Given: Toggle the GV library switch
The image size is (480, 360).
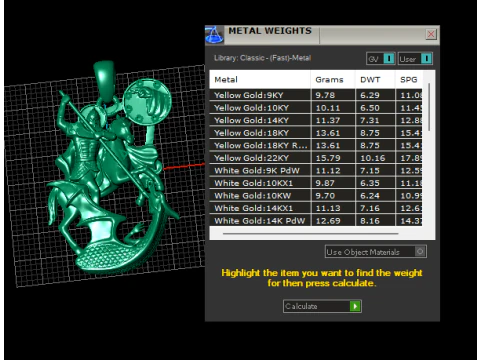Looking at the screenshot, I should [x=381, y=59].
